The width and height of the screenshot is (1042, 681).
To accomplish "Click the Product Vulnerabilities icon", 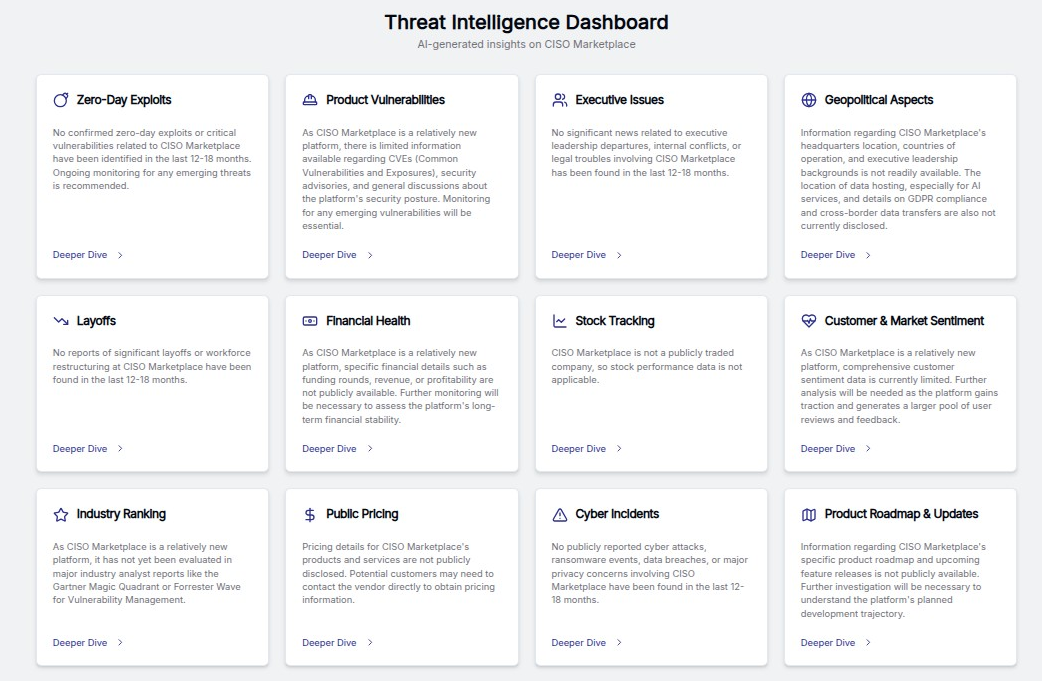I will click(310, 100).
